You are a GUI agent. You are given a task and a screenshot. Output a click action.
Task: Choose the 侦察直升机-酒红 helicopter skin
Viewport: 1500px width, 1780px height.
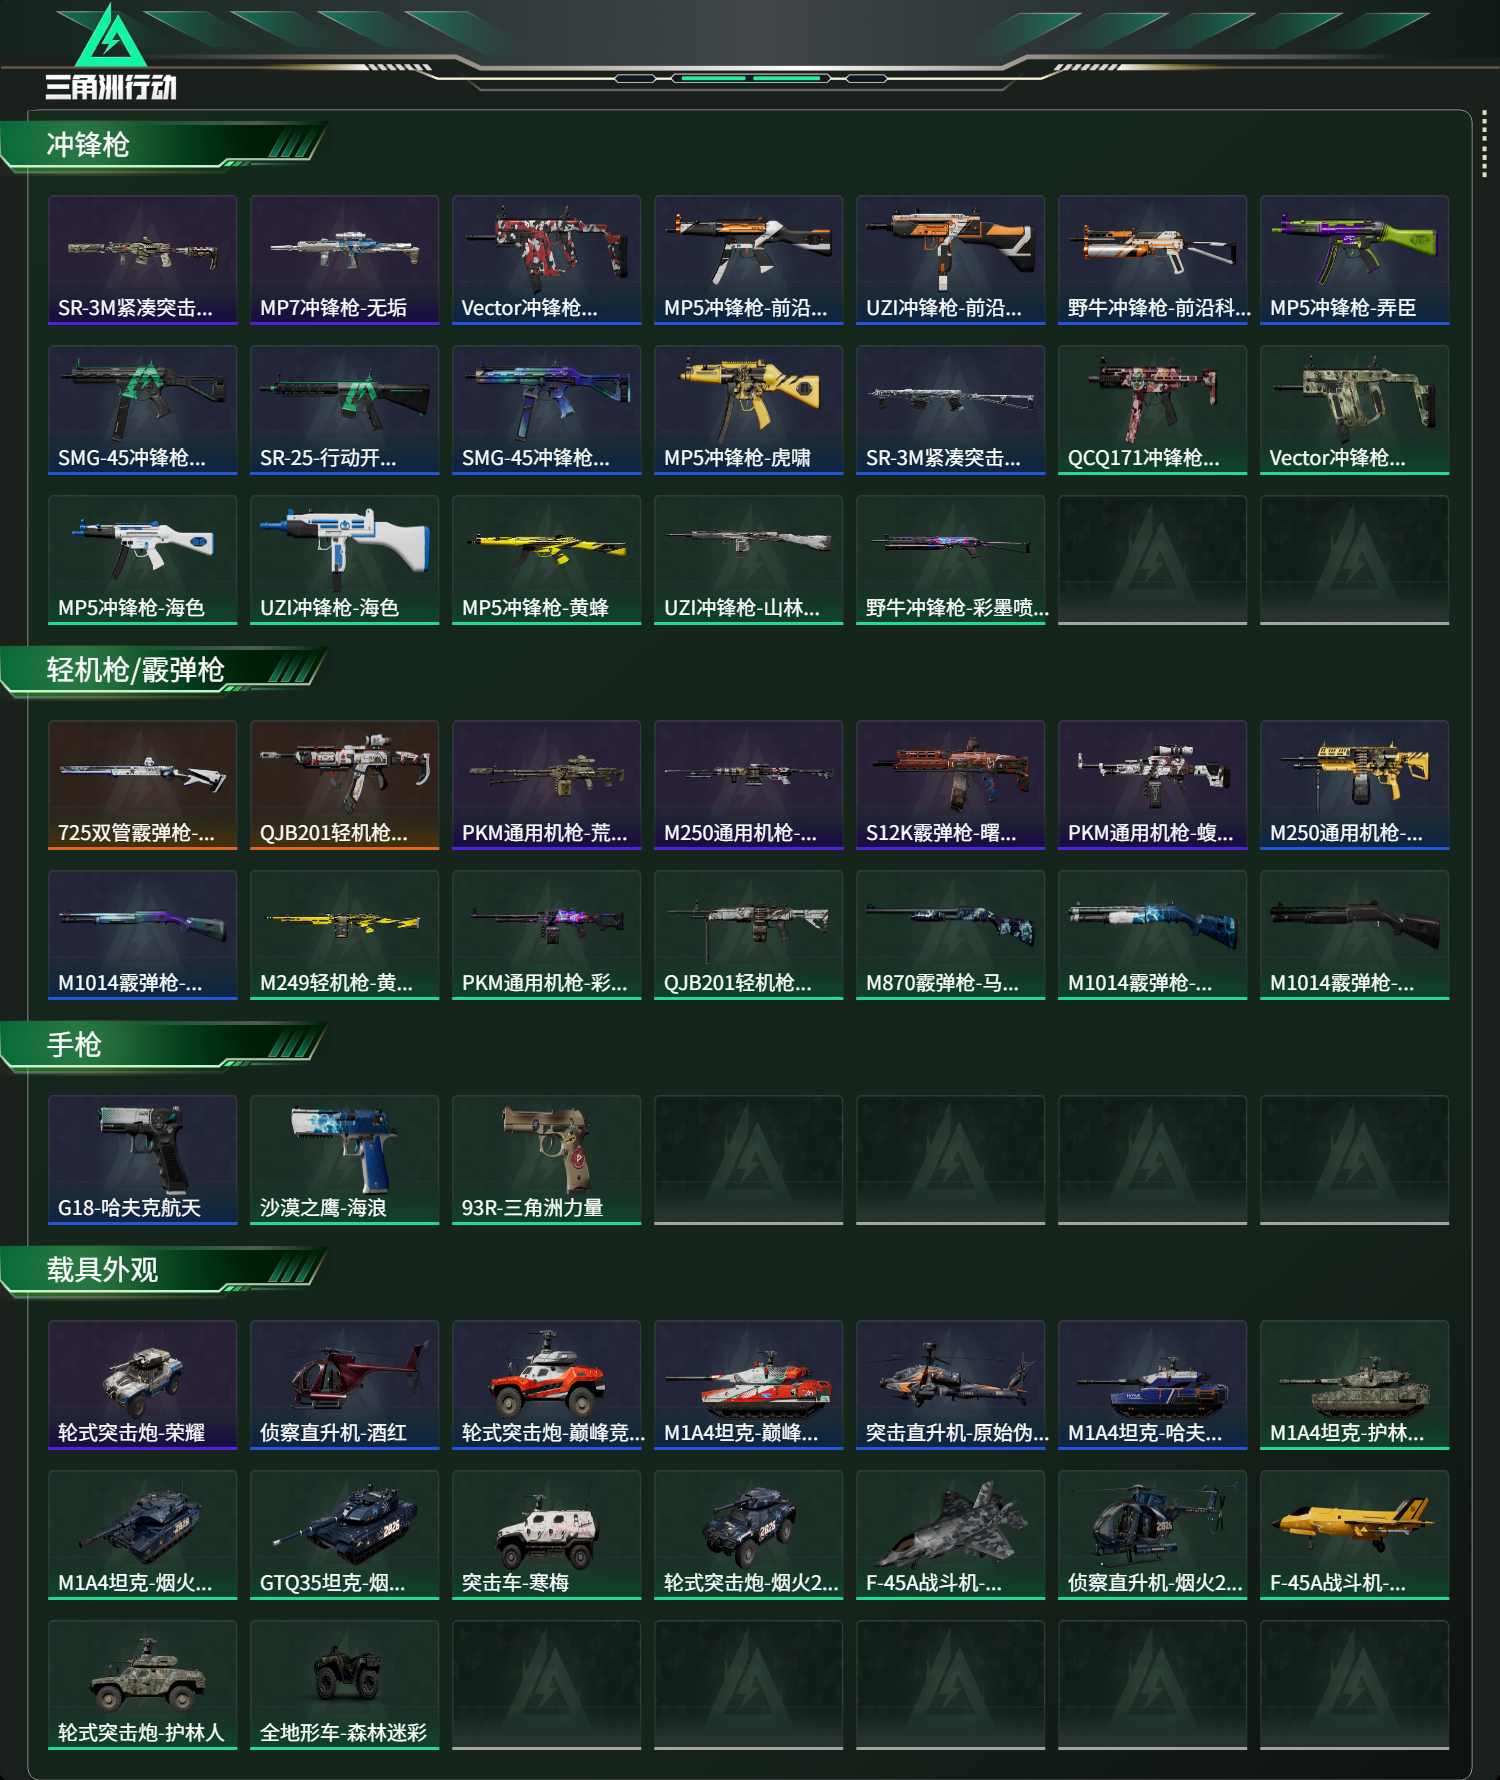tap(344, 1385)
